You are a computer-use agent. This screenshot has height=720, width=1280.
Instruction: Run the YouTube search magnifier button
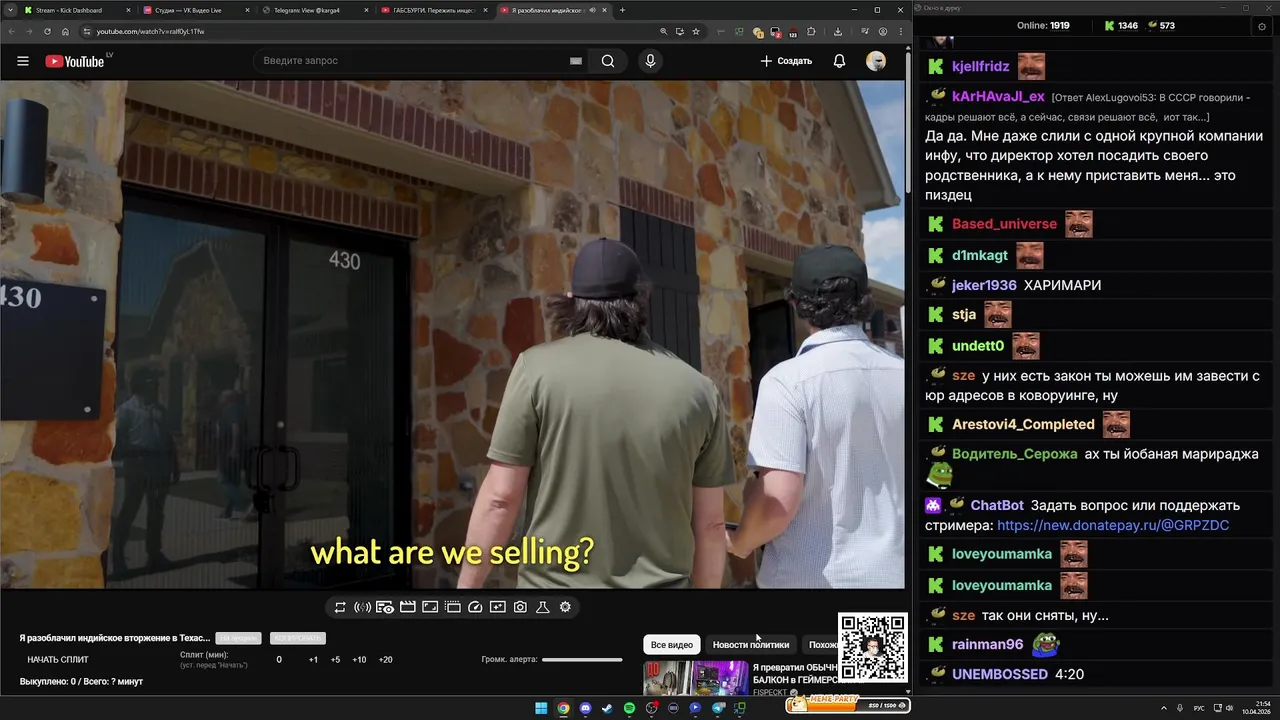point(608,61)
